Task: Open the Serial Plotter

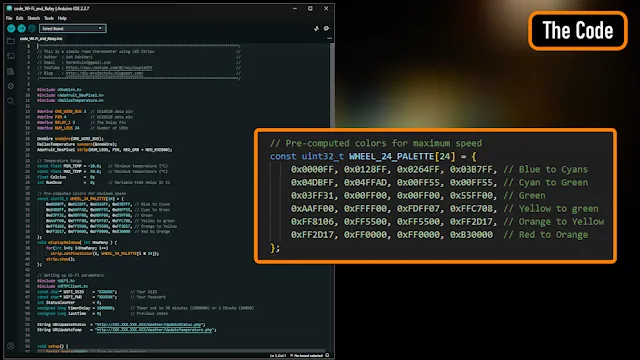Action: pyautogui.click(x=316, y=28)
